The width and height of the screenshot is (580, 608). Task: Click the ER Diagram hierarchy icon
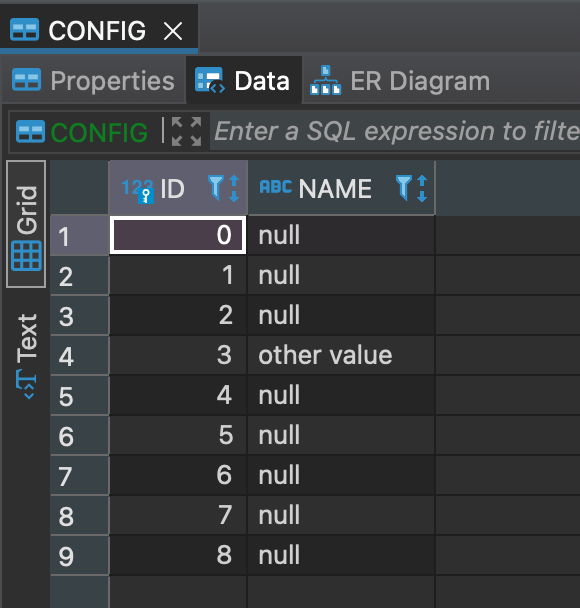tap(325, 80)
